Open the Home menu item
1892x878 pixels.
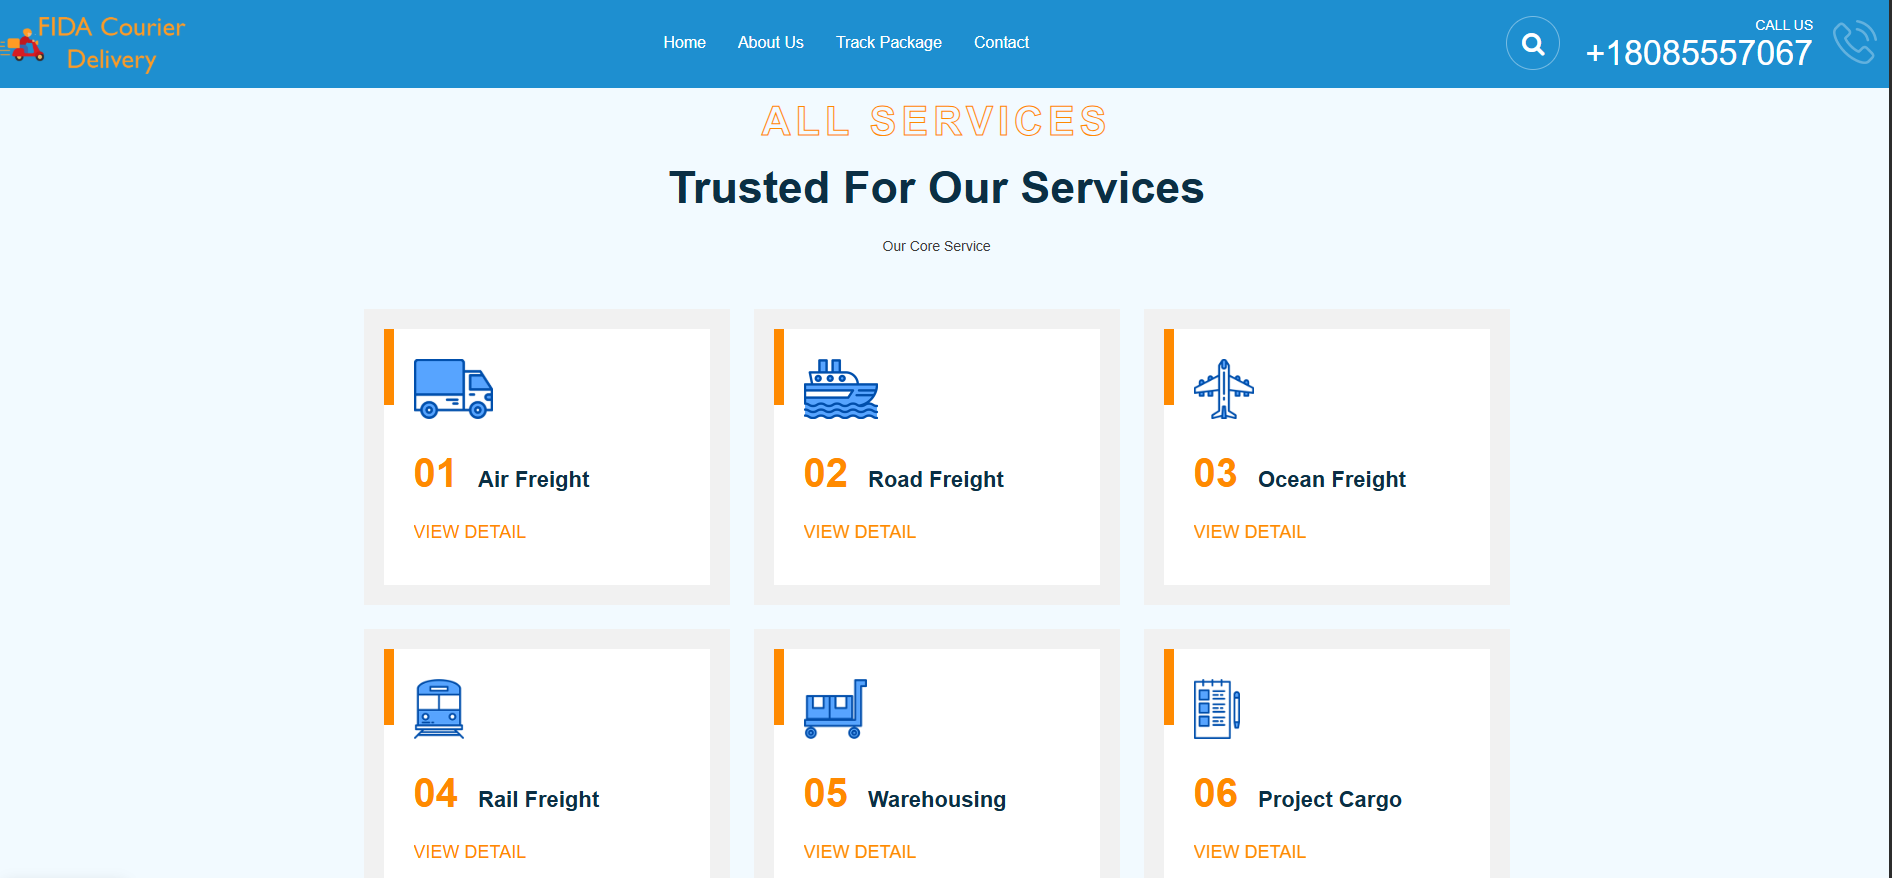[x=684, y=43]
